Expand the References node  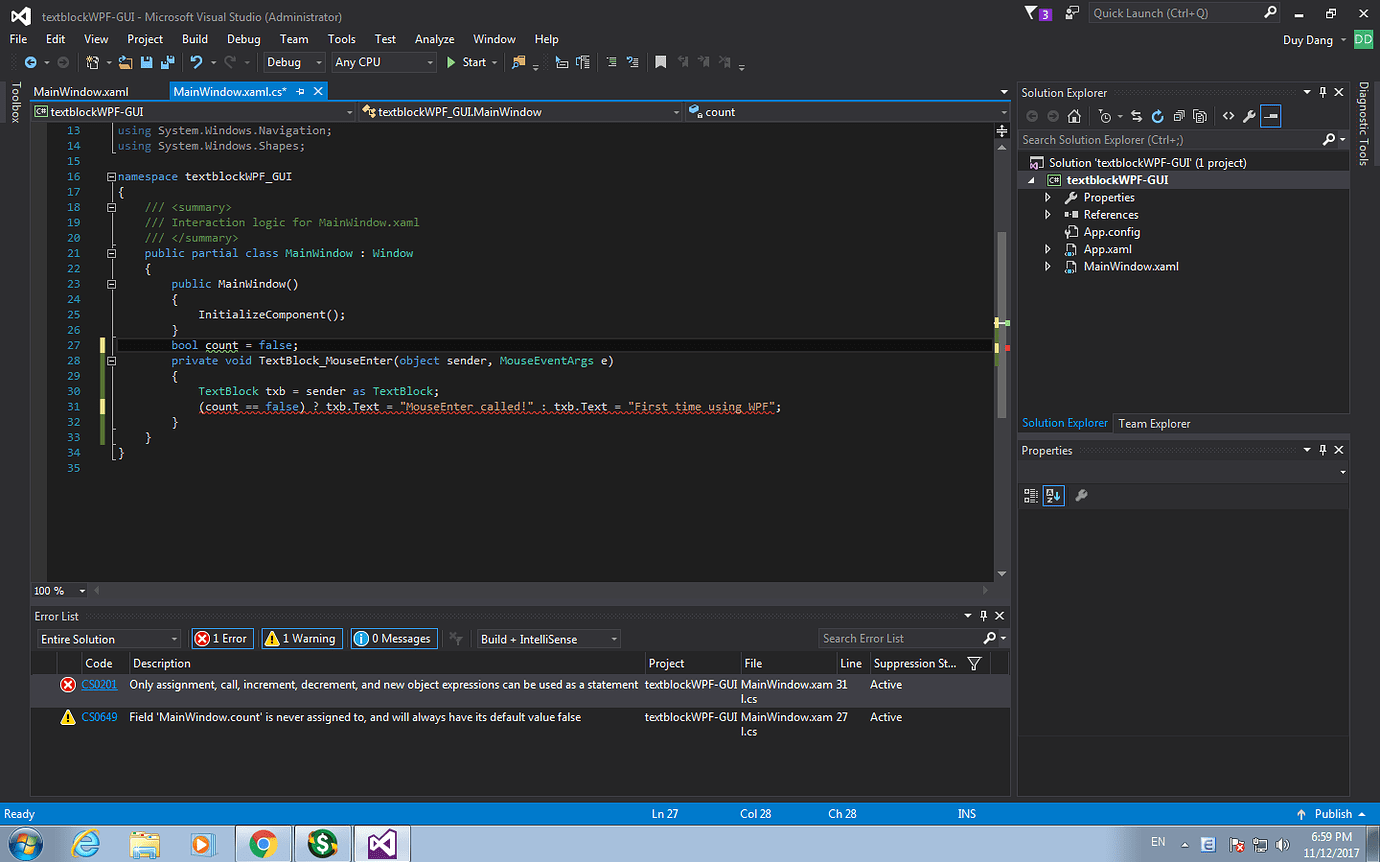pos(1048,215)
